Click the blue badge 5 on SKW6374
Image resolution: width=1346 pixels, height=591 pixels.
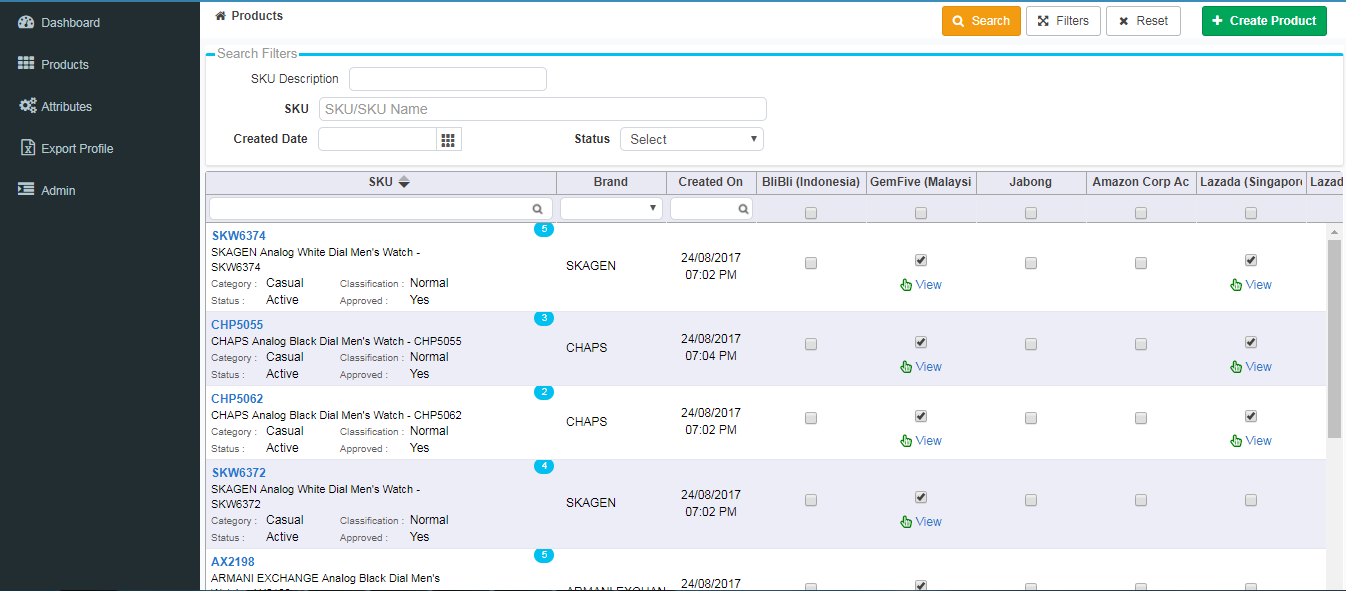pos(544,230)
